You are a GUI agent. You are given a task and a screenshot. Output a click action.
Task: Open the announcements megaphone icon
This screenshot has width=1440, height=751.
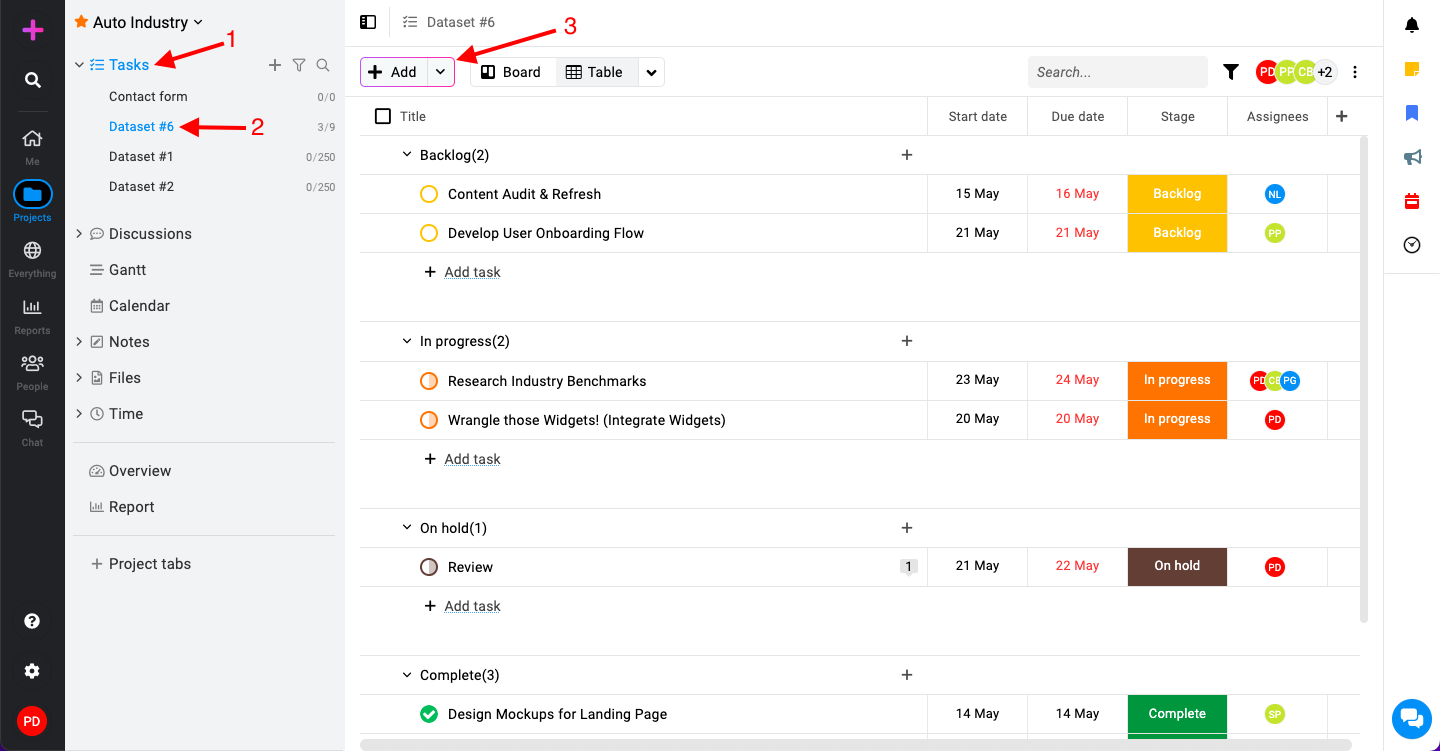(x=1412, y=157)
